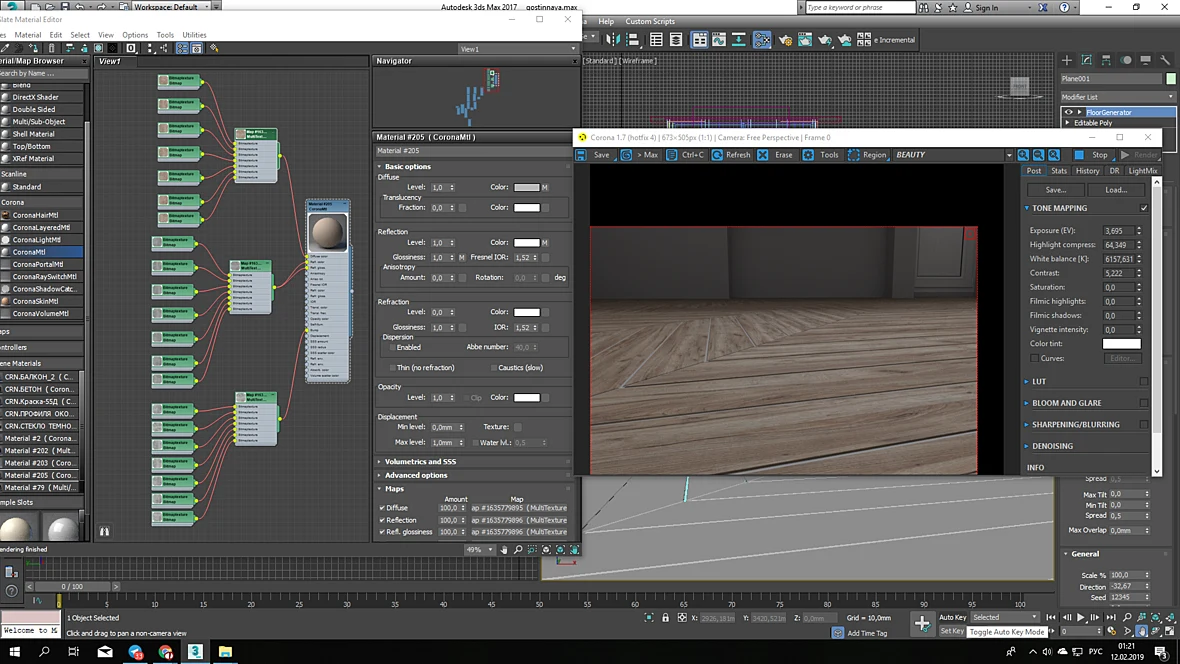
Task: Toggle FloorGenerator modifier eye visibility
Action: coord(1069,112)
